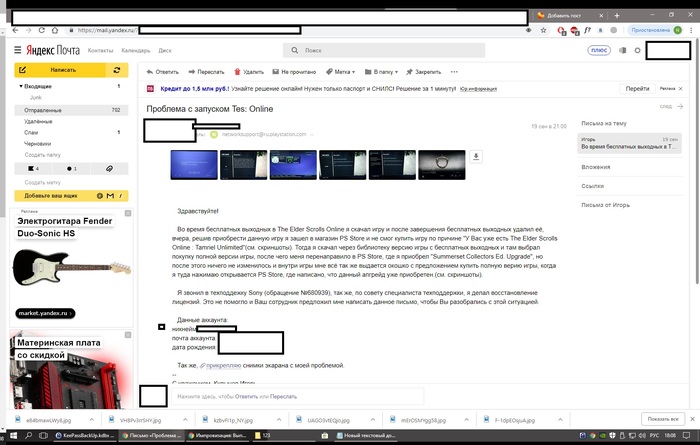700x445 pixels.
Task: Open the В папку dropdown
Action: (x=381, y=72)
